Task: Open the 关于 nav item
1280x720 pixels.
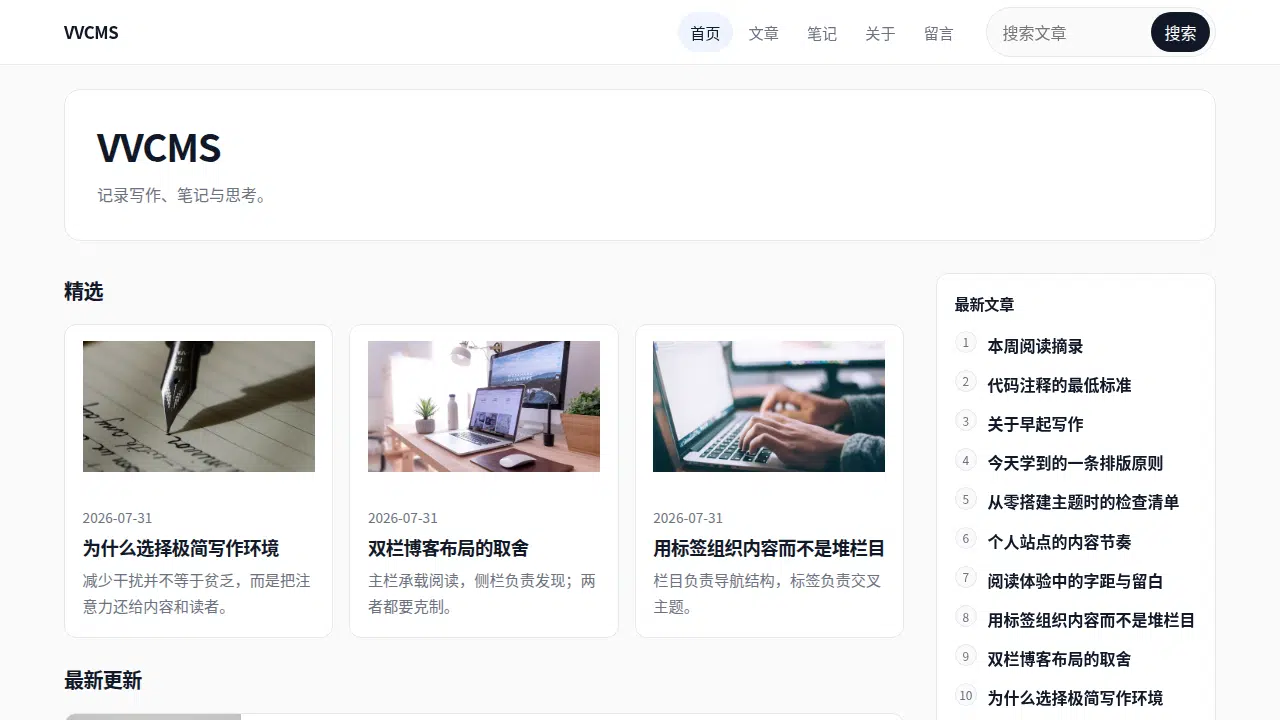Action: [880, 33]
